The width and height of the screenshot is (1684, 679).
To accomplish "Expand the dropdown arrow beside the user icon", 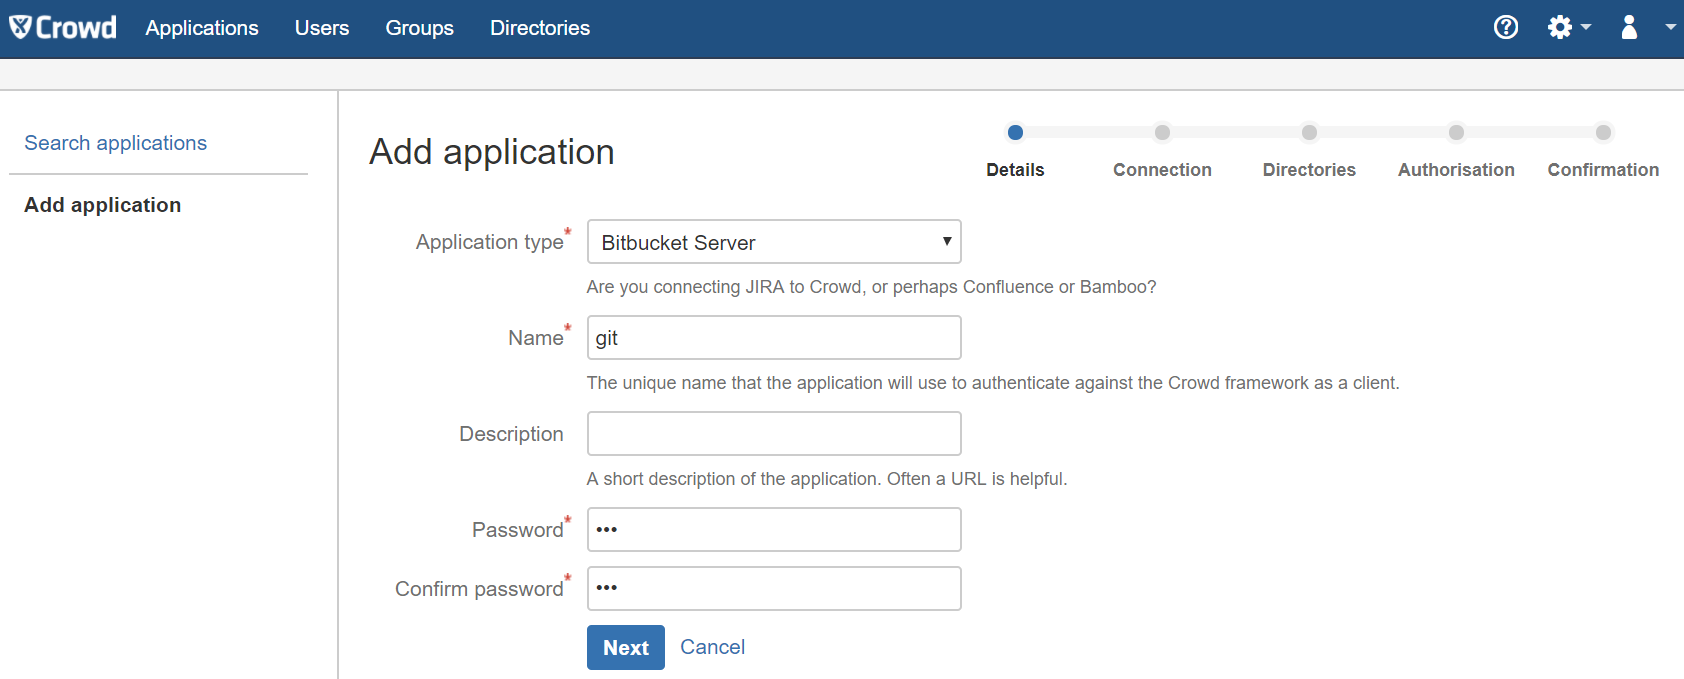I will [x=1669, y=28].
